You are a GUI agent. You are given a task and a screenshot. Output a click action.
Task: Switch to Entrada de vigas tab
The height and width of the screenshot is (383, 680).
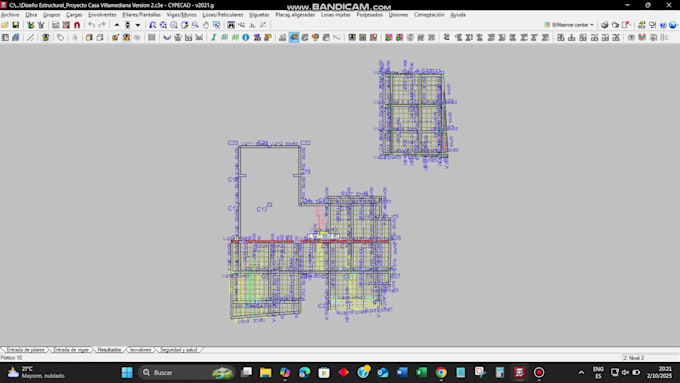coord(71,350)
